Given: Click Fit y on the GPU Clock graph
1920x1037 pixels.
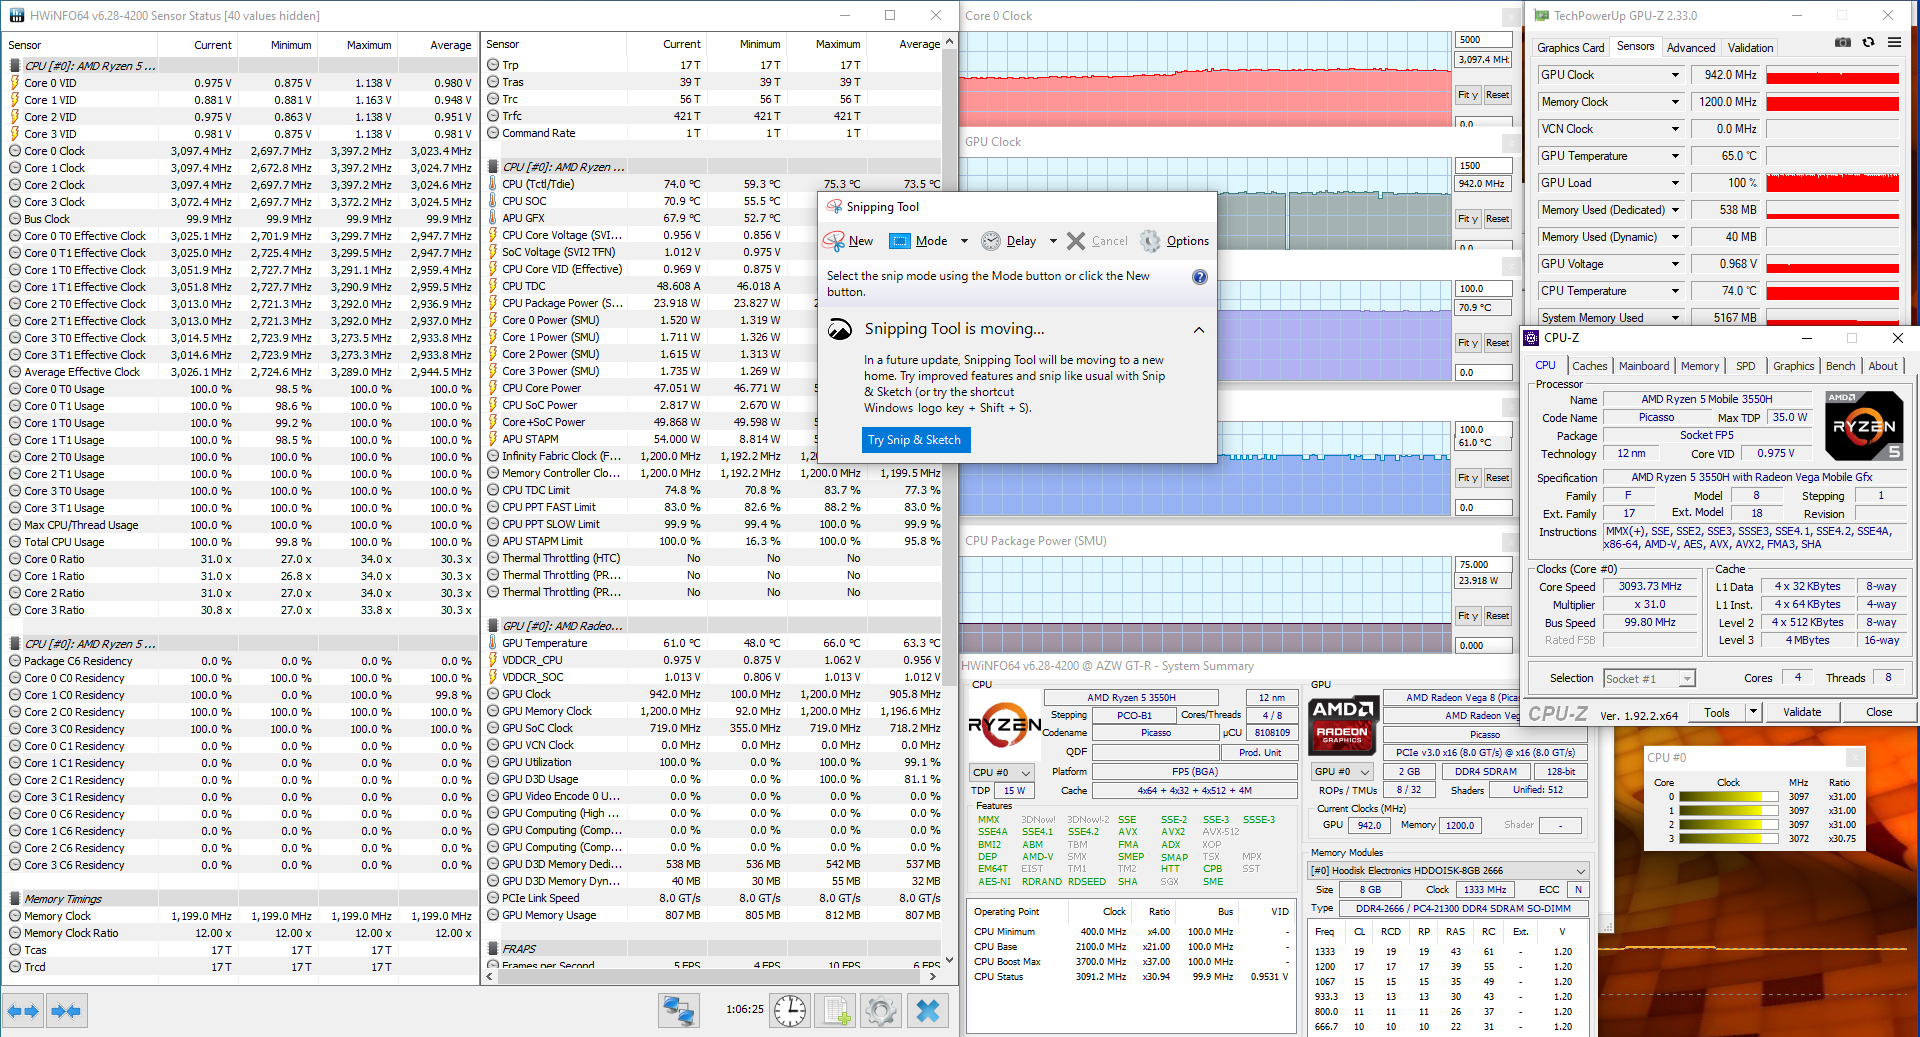Looking at the screenshot, I should pyautogui.click(x=1467, y=219).
